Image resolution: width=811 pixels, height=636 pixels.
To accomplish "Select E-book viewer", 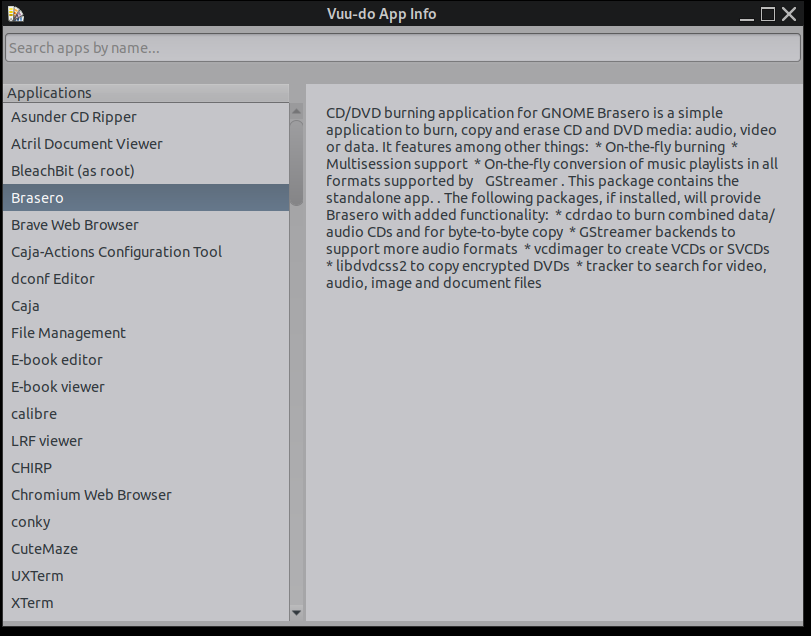I will click(146, 387).
